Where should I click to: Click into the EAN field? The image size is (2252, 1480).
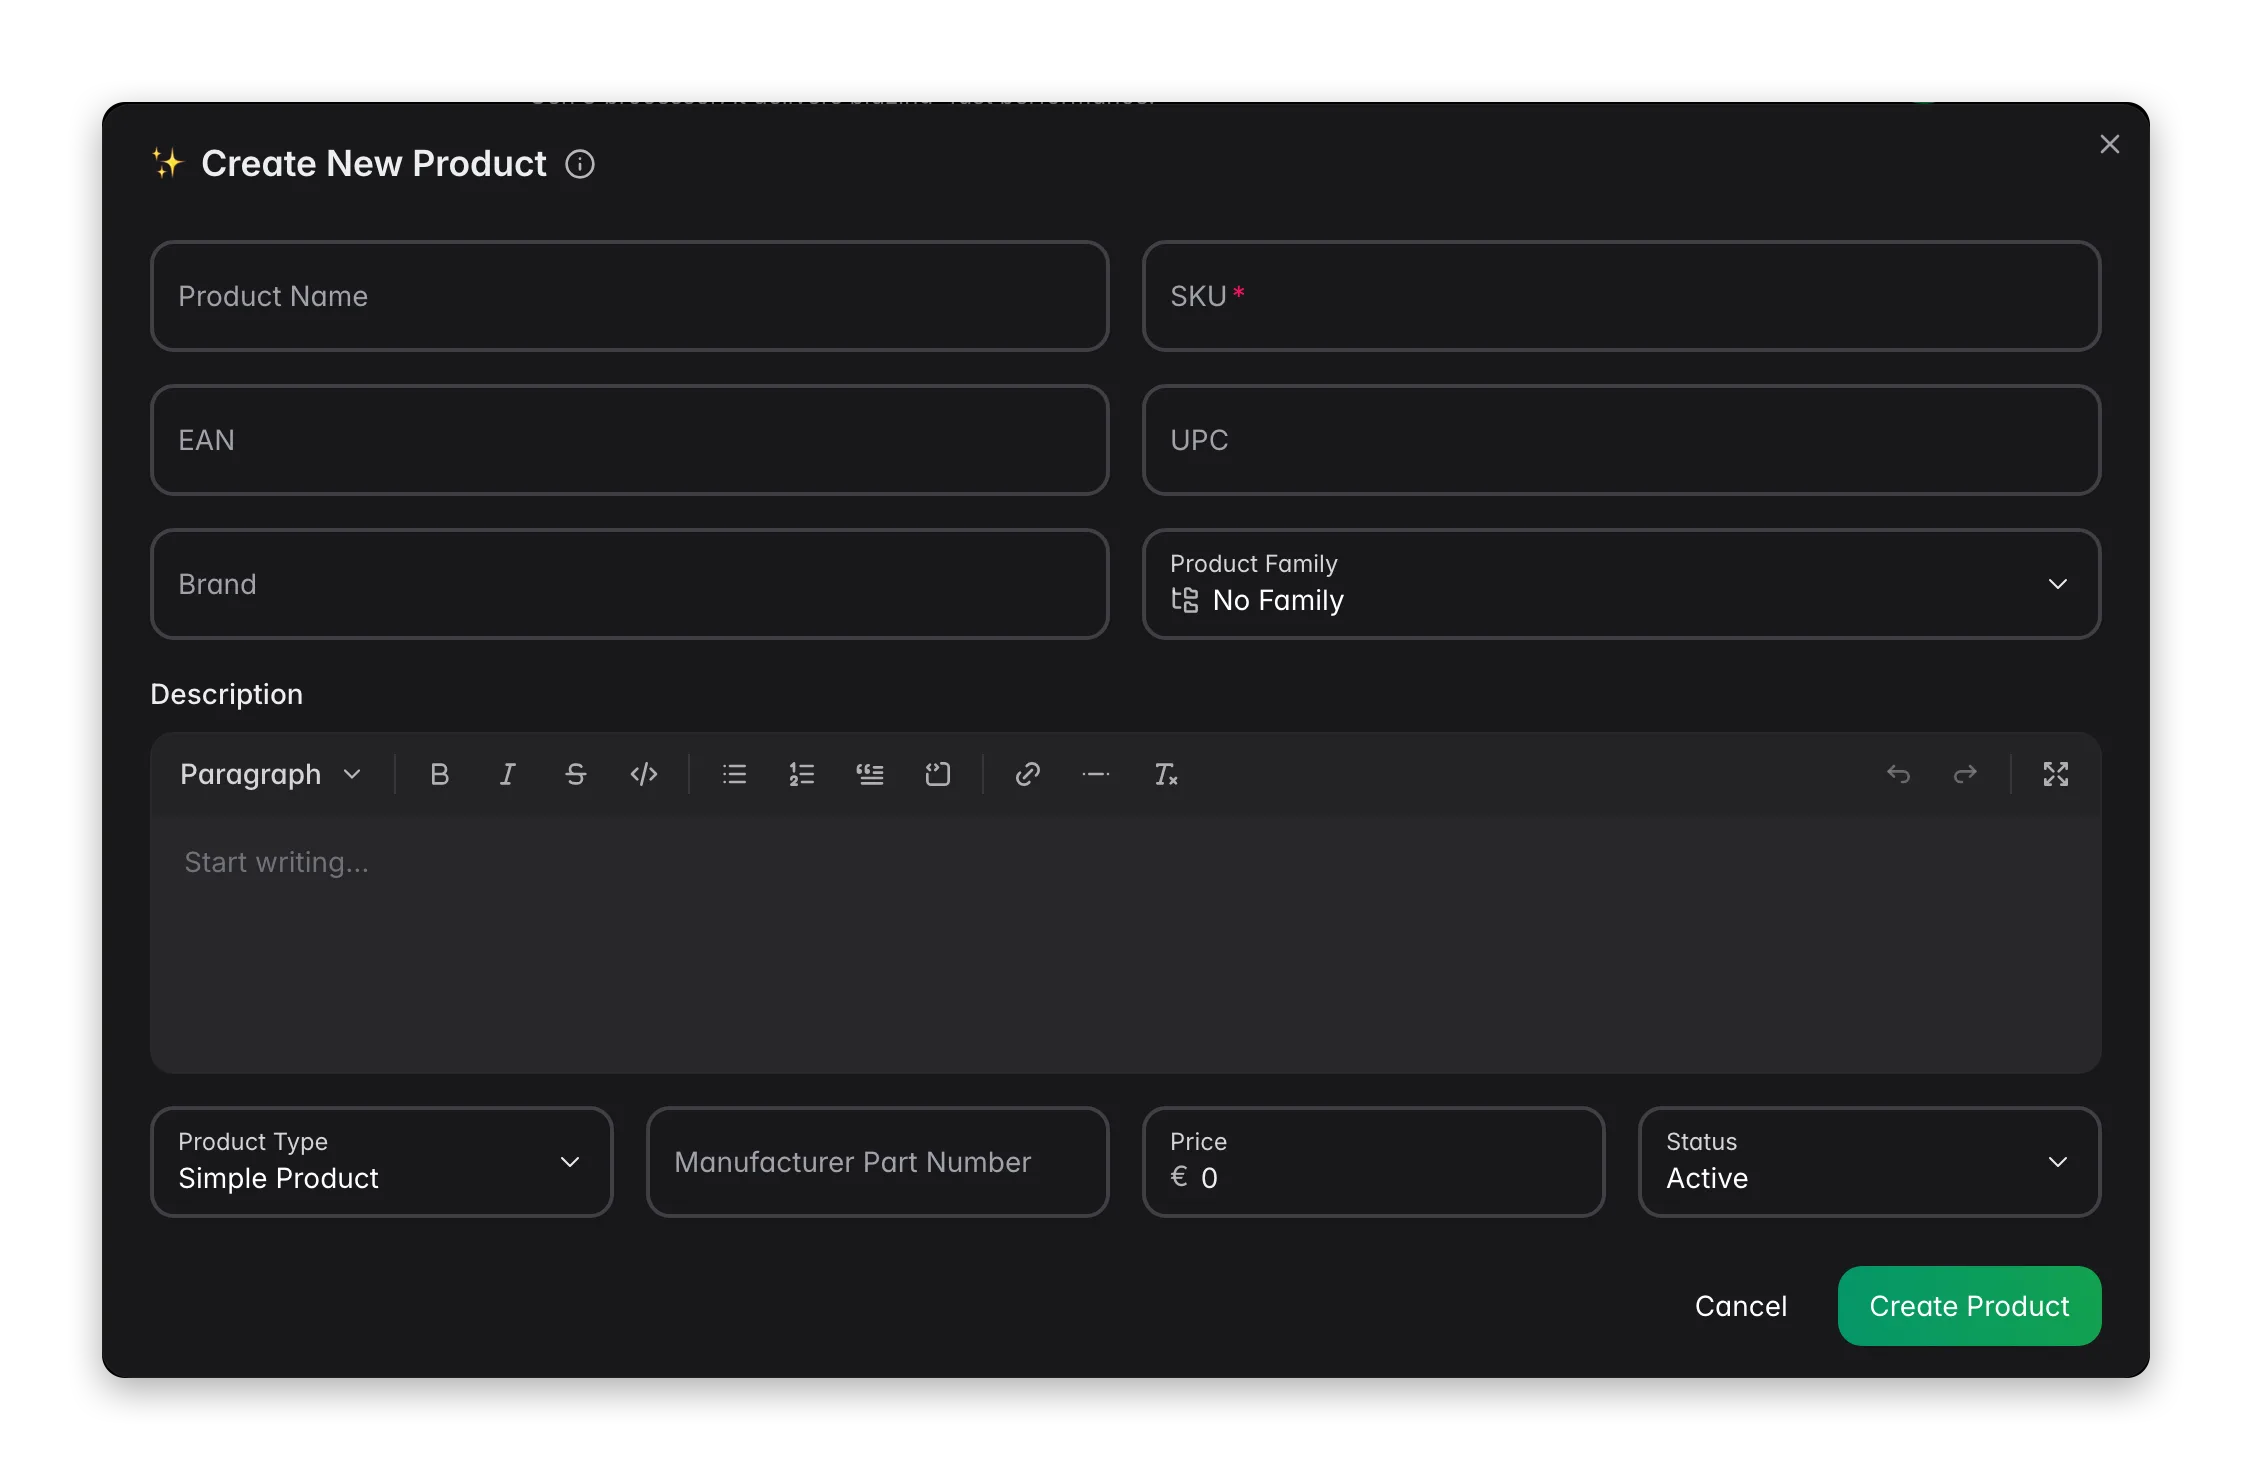[x=629, y=440]
